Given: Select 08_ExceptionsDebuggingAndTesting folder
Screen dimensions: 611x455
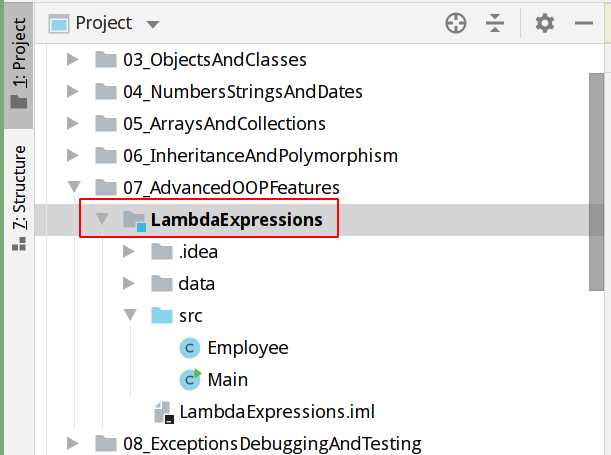Looking at the screenshot, I should 272,444.
